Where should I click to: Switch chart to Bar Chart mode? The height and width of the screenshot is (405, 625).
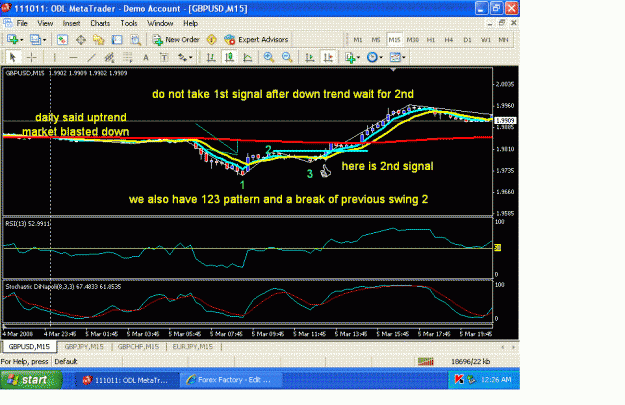click(211, 57)
